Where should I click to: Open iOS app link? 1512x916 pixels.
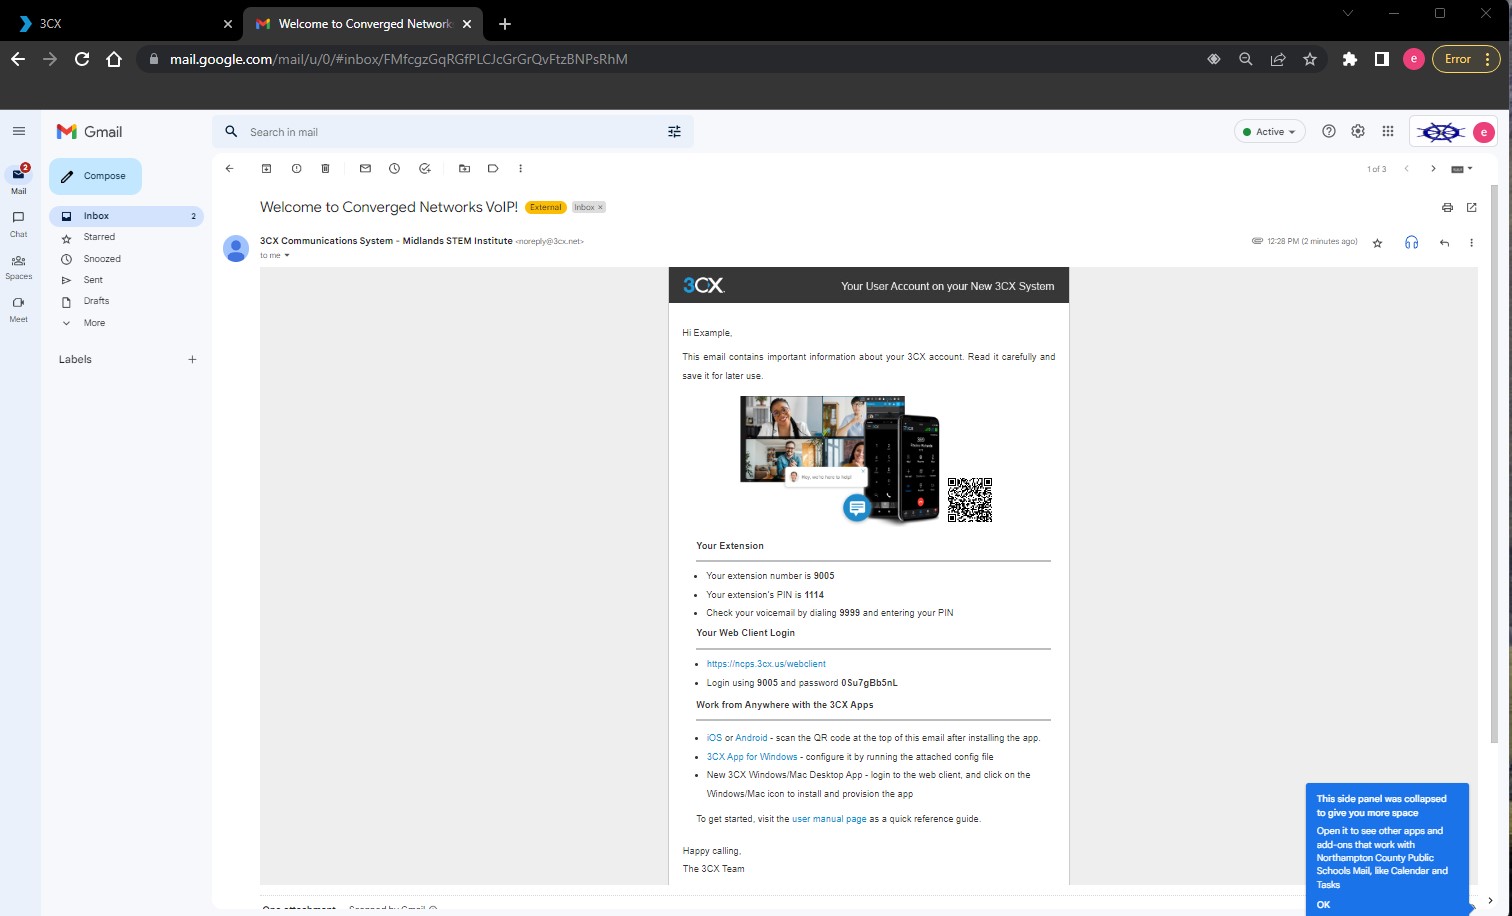(x=714, y=738)
